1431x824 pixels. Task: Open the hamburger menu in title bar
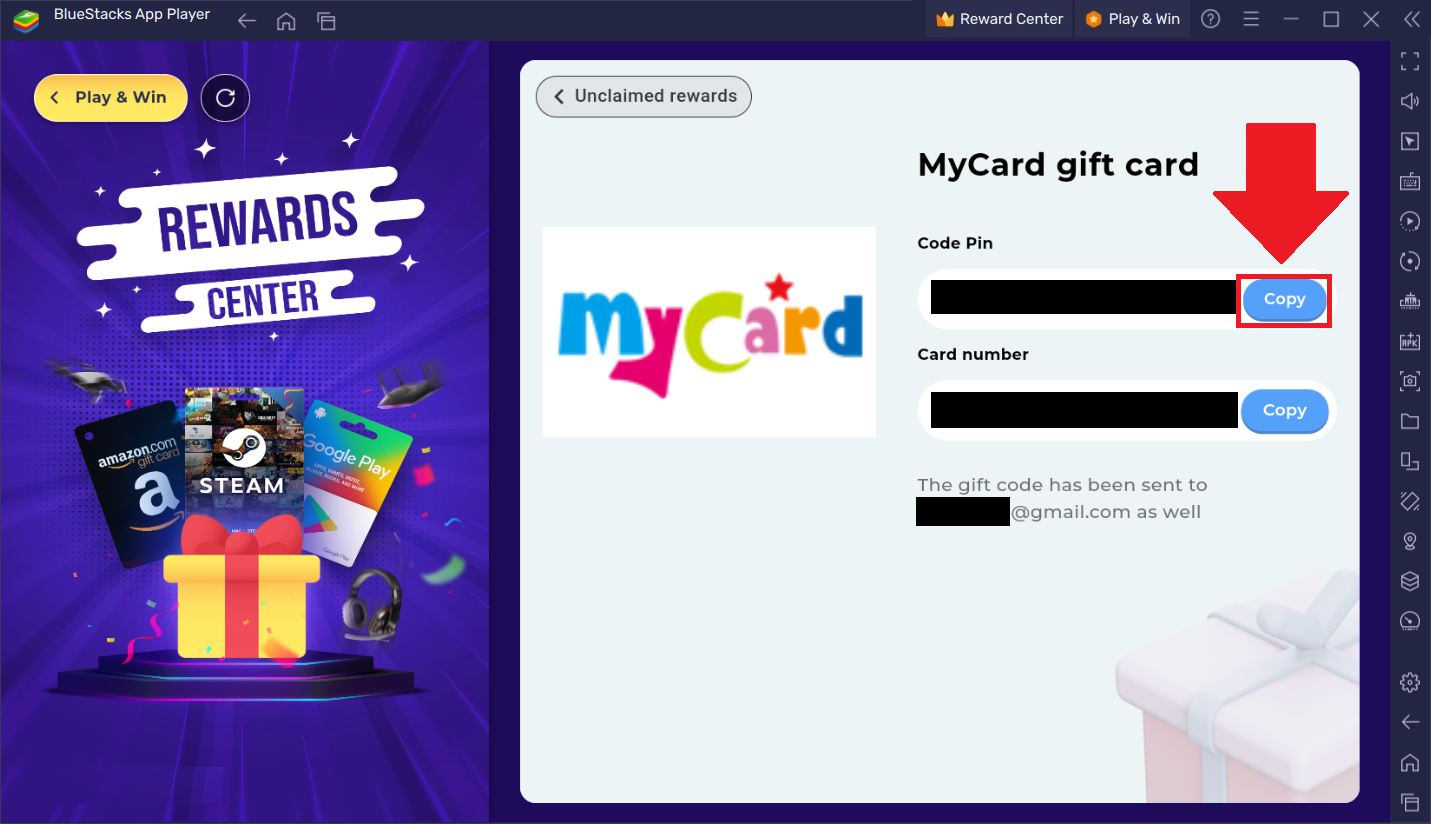tap(1251, 19)
